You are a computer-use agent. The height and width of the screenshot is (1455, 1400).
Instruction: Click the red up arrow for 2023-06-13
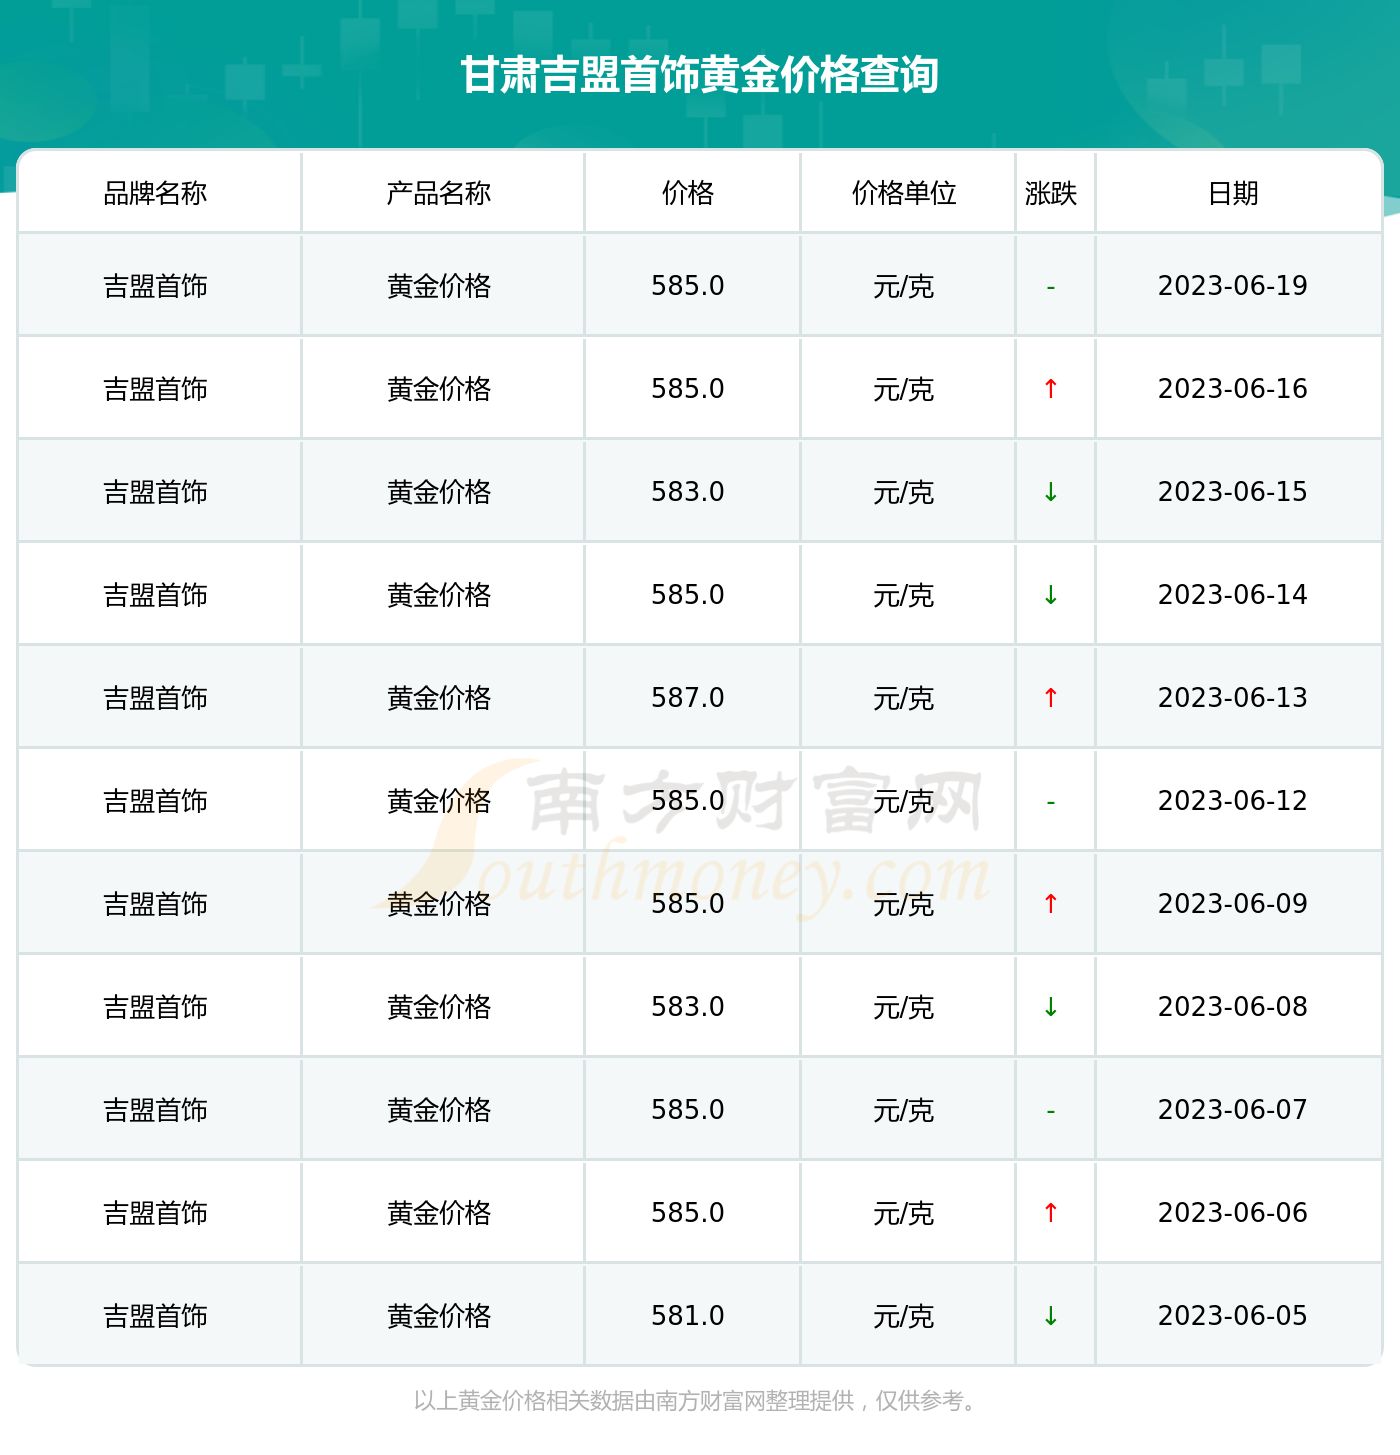click(1051, 698)
